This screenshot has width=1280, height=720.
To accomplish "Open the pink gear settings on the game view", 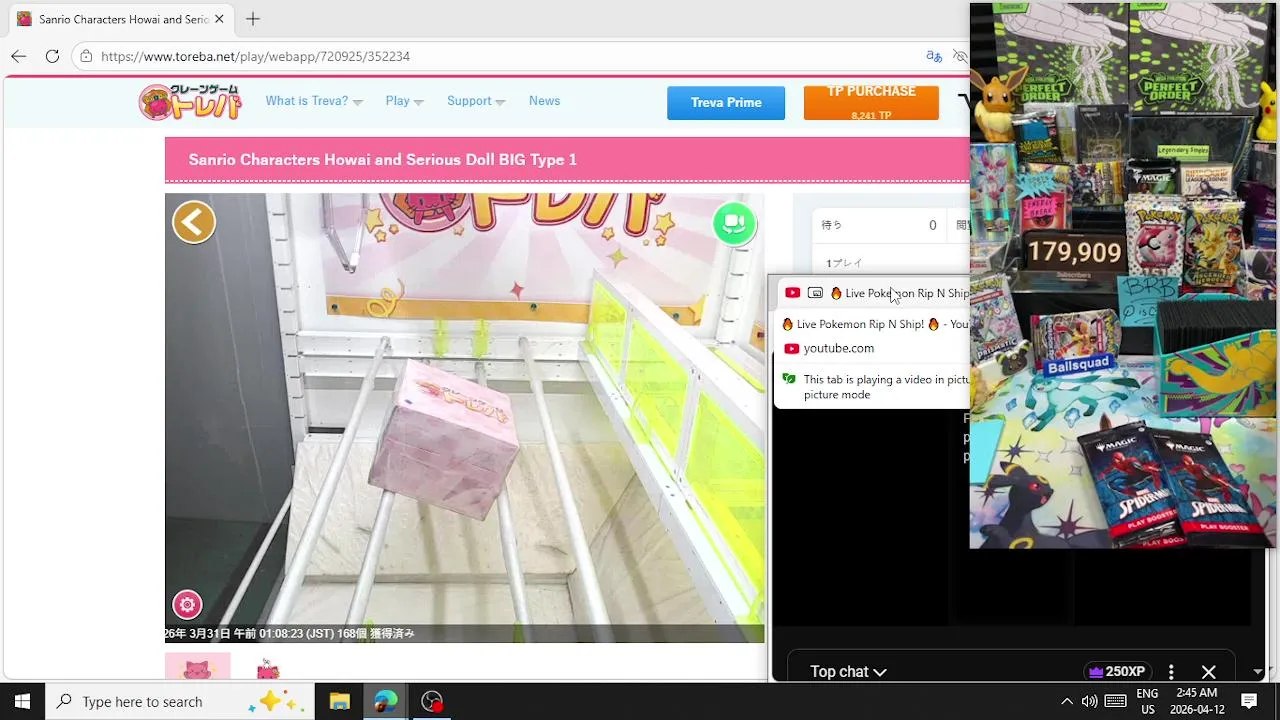I will pyautogui.click(x=187, y=604).
